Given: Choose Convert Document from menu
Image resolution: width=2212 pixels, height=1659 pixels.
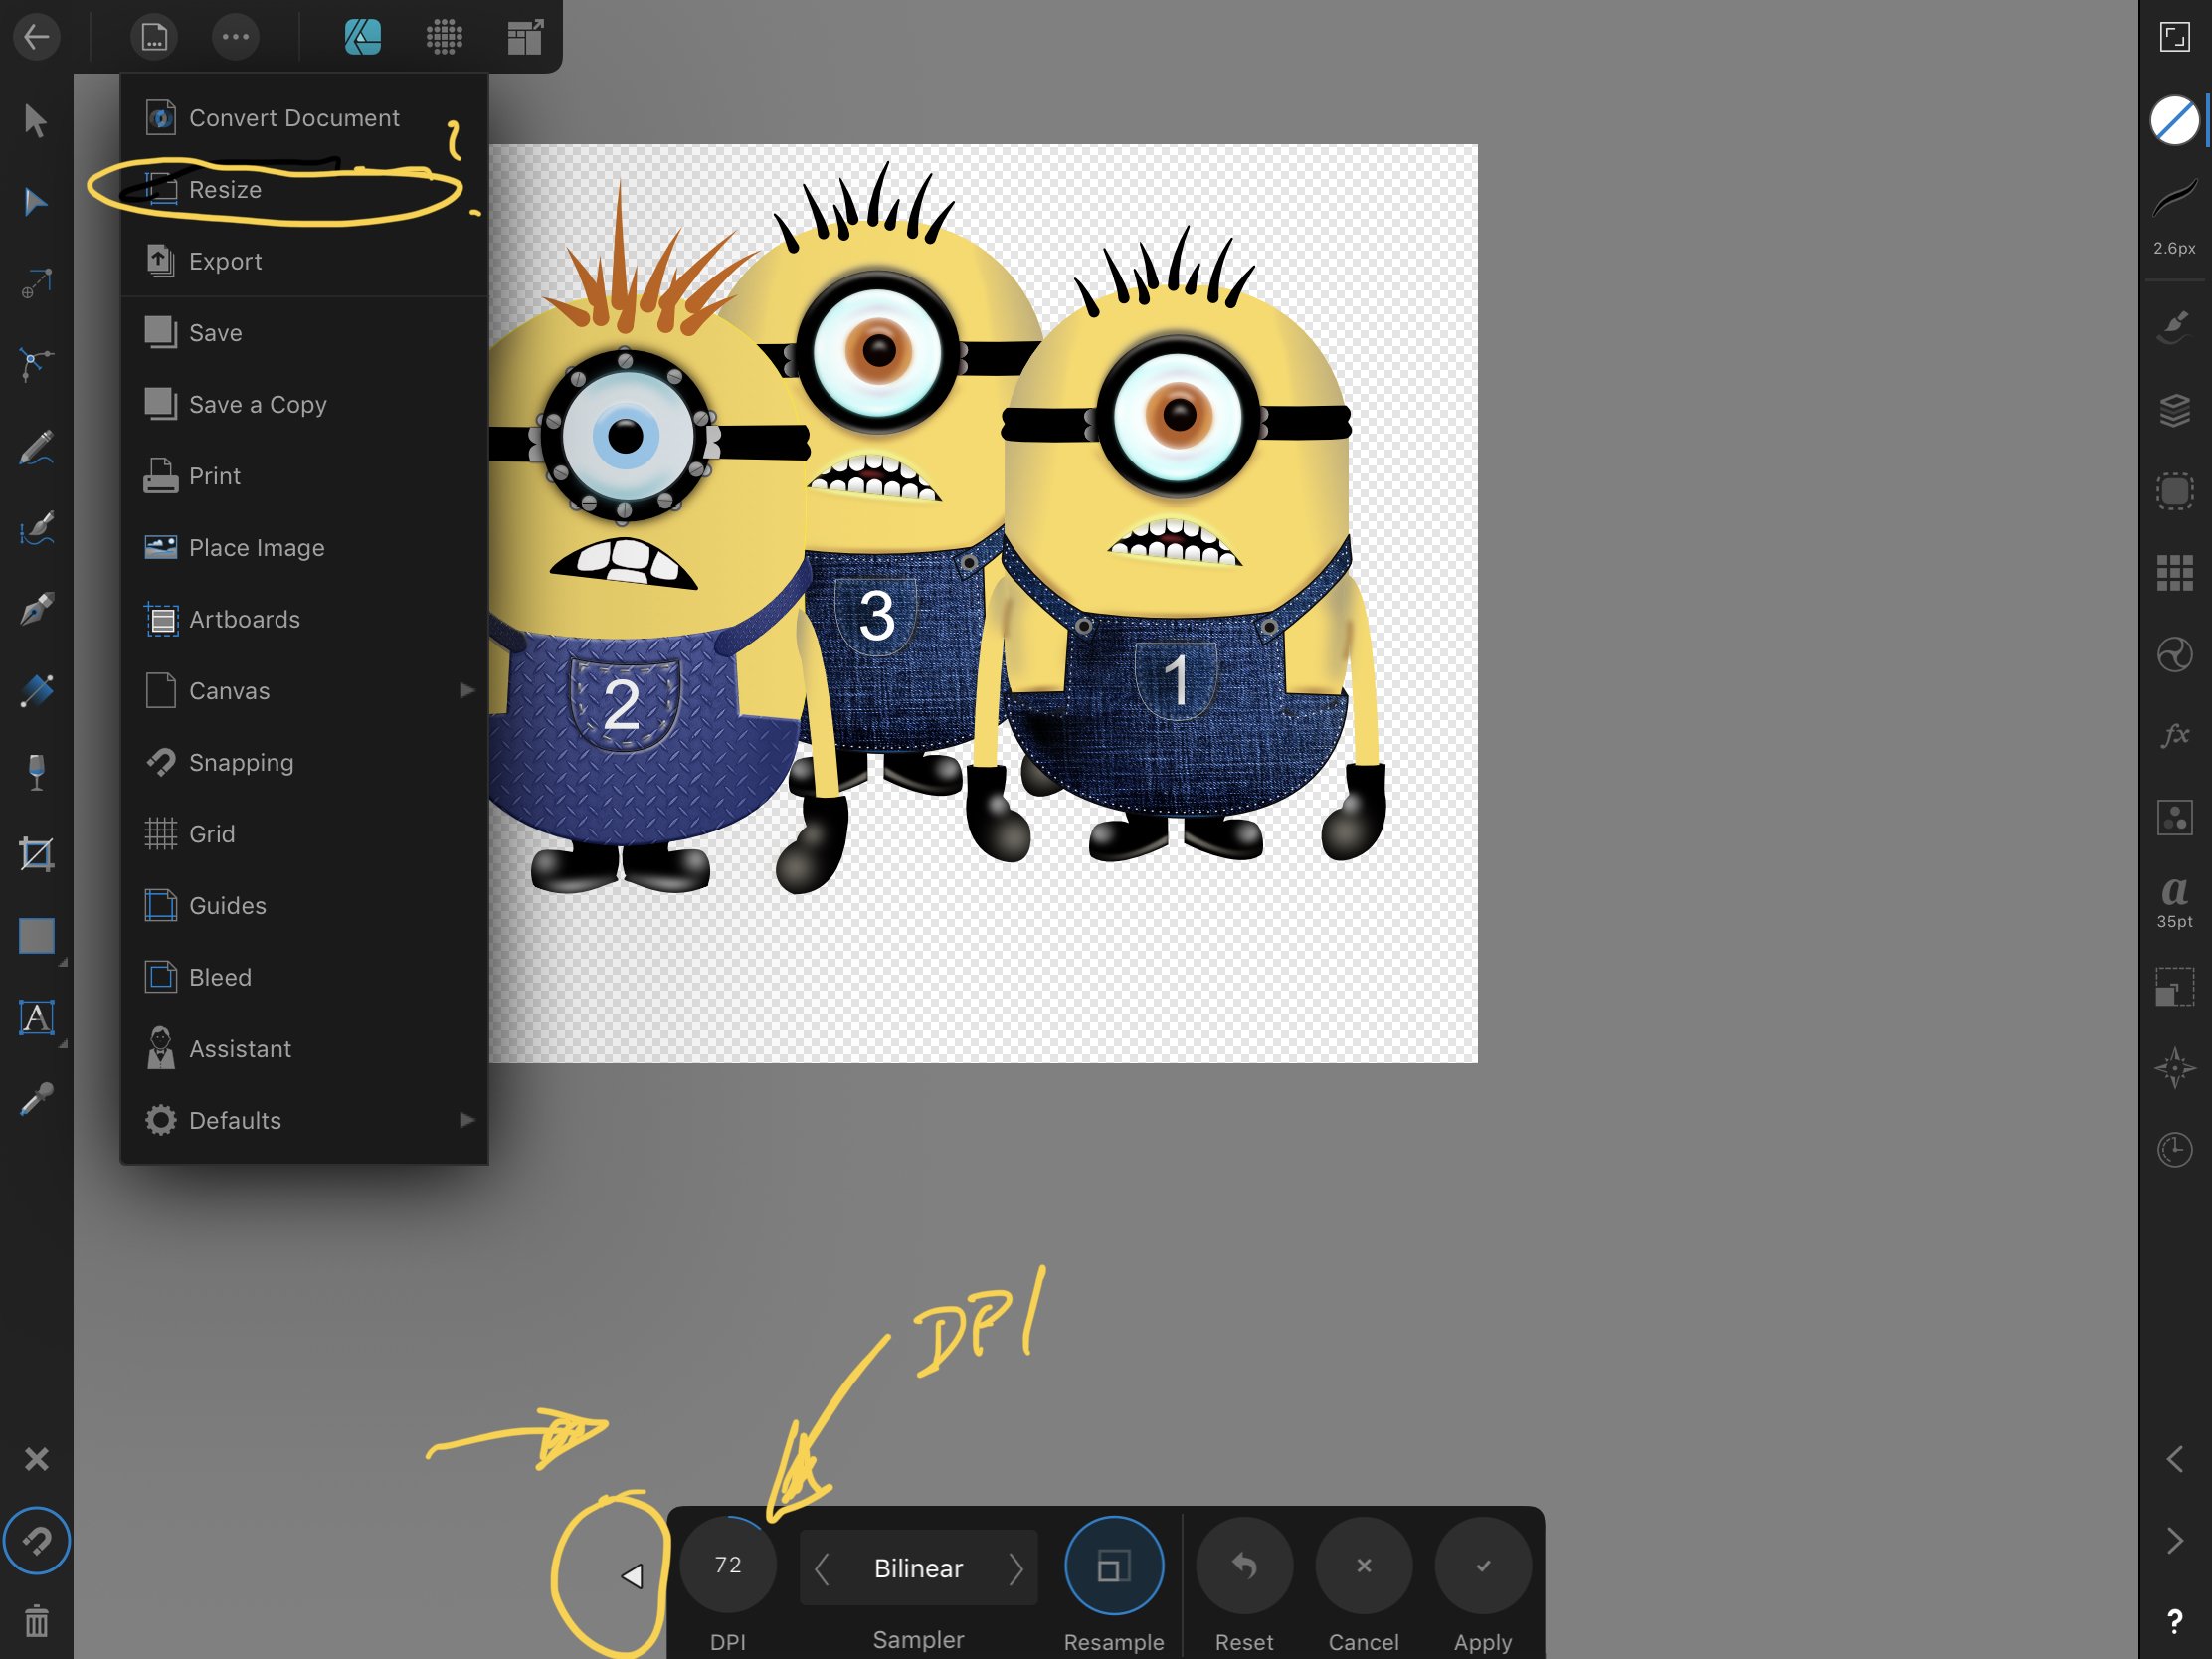Looking at the screenshot, I should pos(304,118).
